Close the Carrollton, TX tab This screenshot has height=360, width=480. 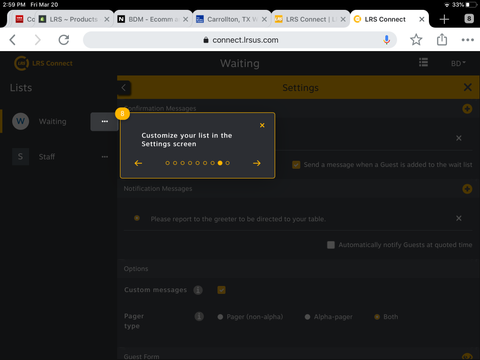pos(264,19)
